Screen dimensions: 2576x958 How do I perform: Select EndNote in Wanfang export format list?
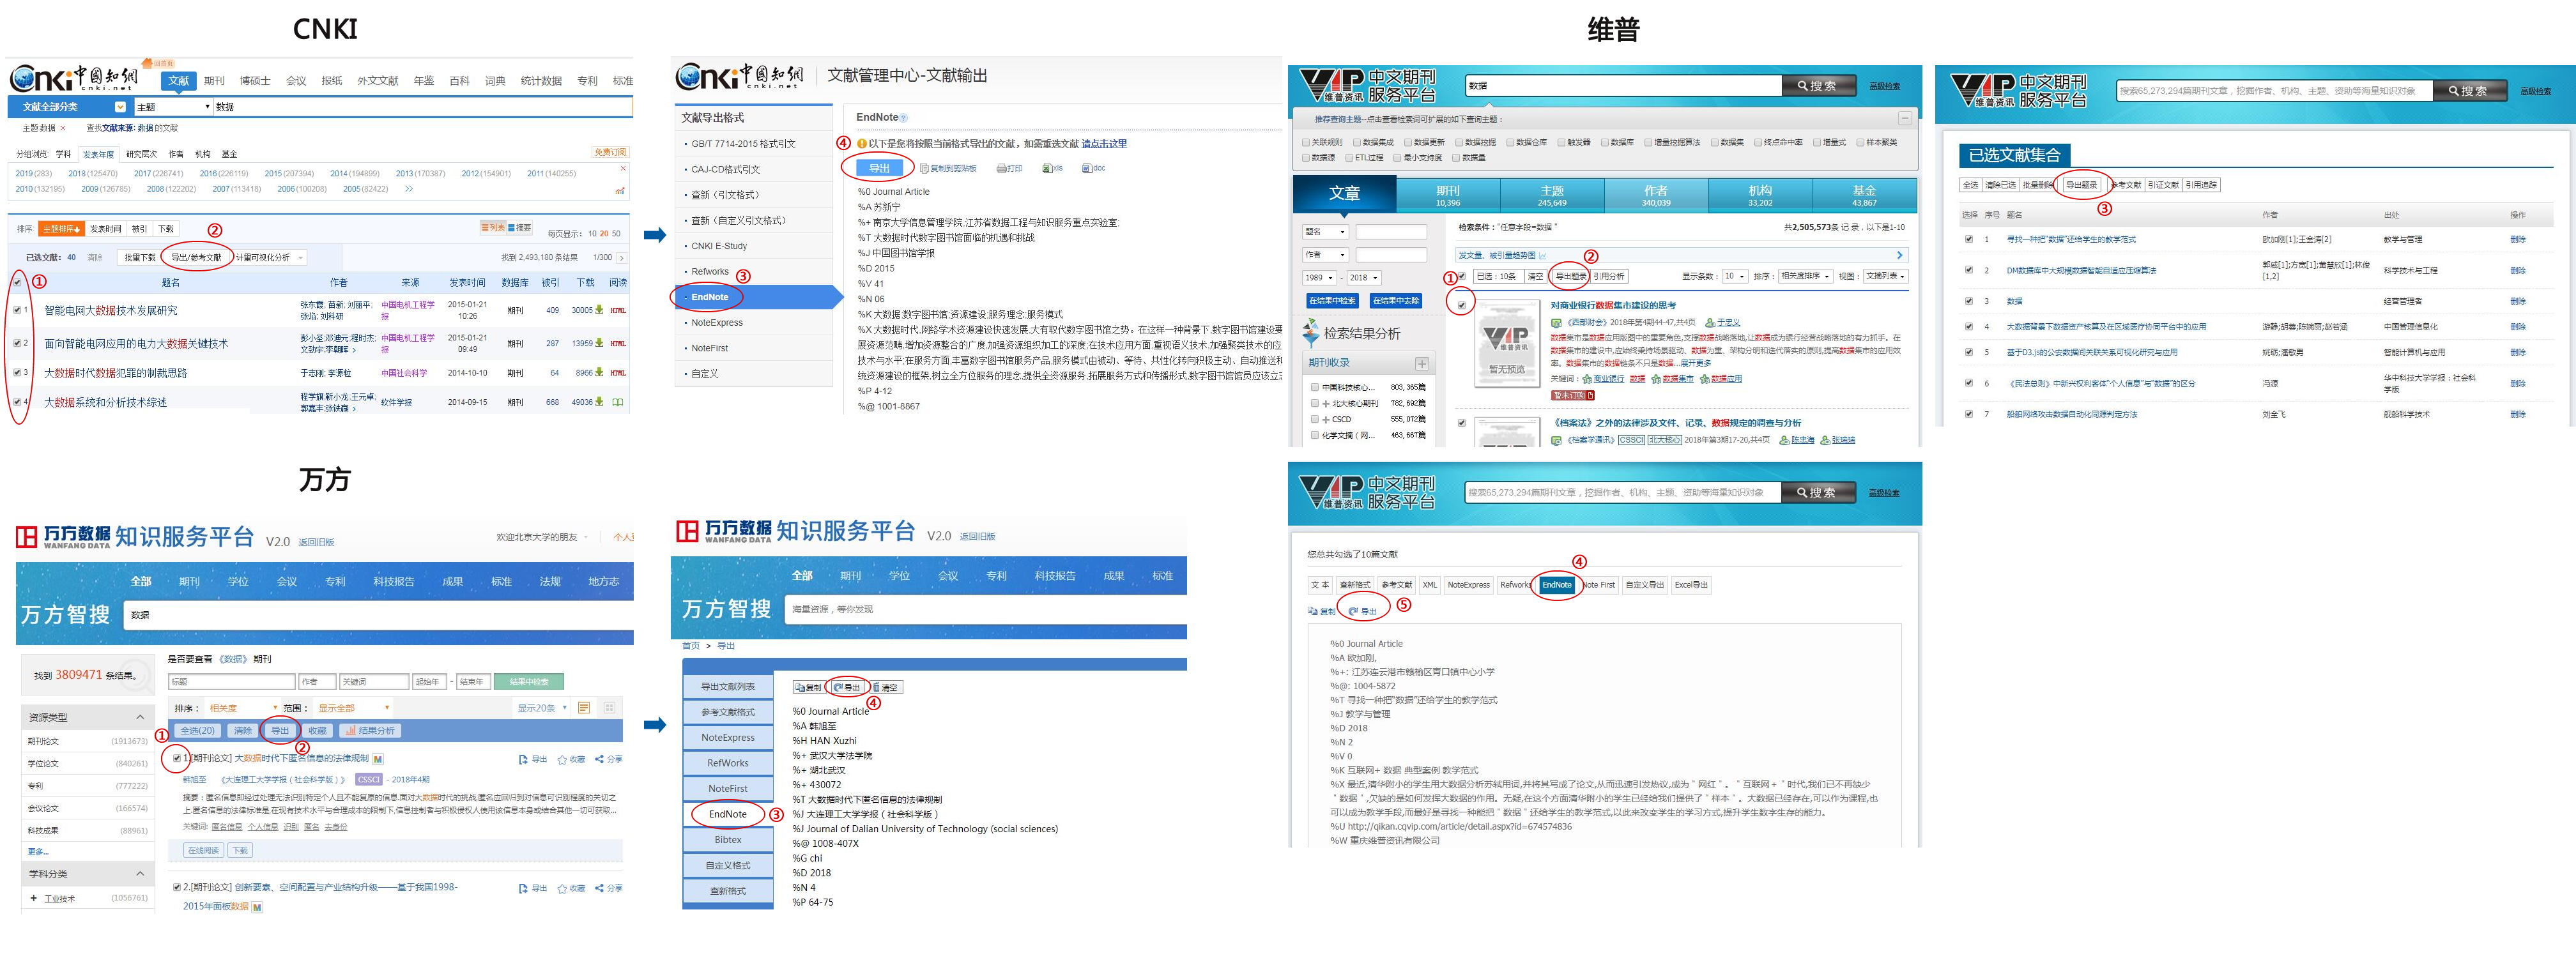coord(727,814)
